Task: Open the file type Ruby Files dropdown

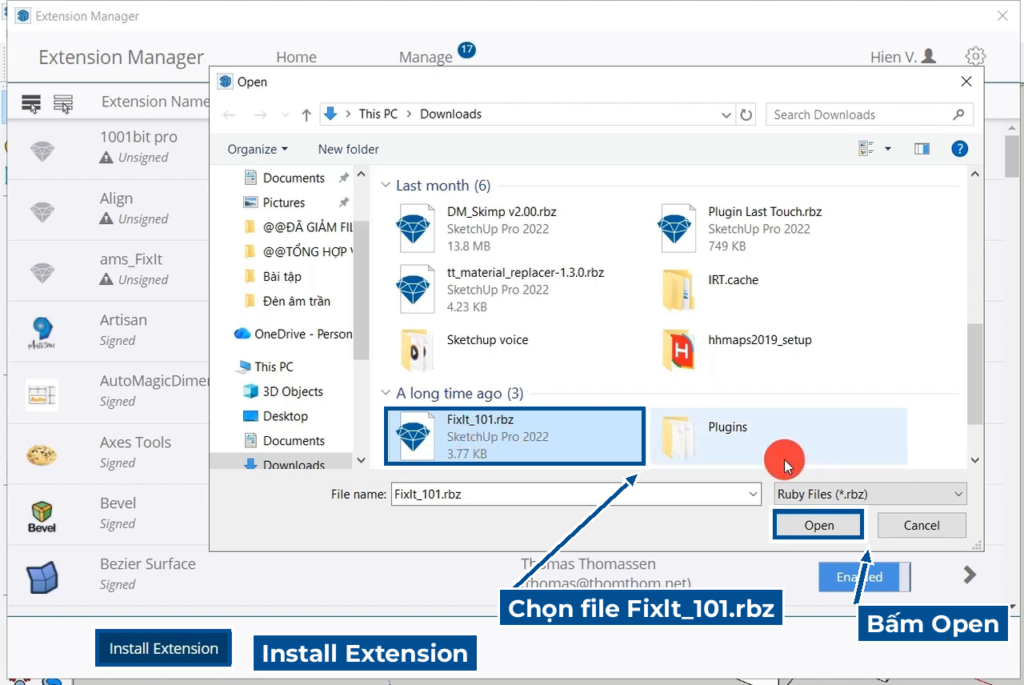Action: pyautogui.click(x=870, y=494)
